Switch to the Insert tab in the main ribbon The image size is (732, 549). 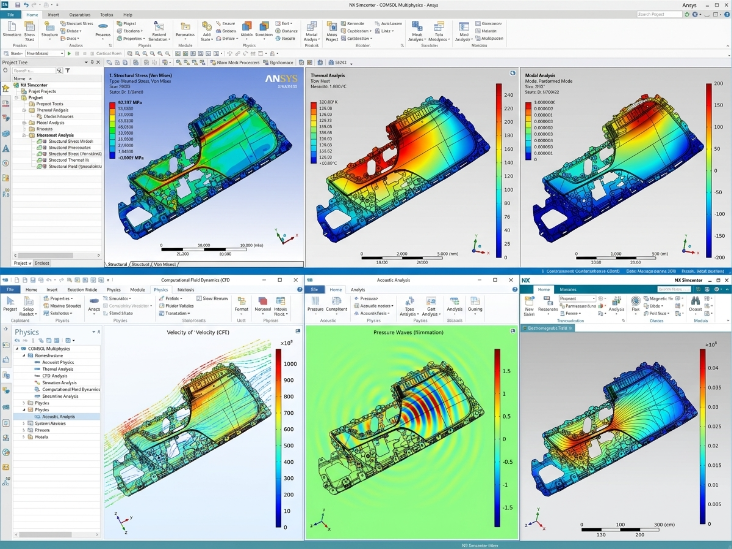click(x=53, y=14)
